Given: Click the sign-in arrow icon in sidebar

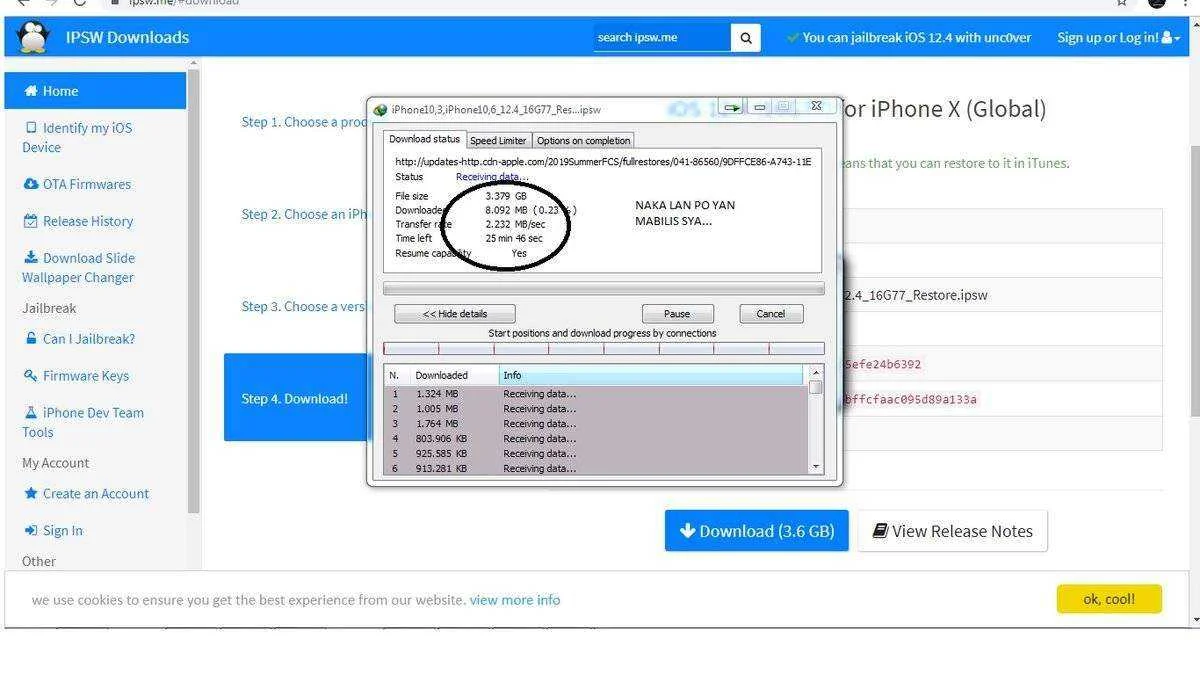Looking at the screenshot, I should coord(31,531).
